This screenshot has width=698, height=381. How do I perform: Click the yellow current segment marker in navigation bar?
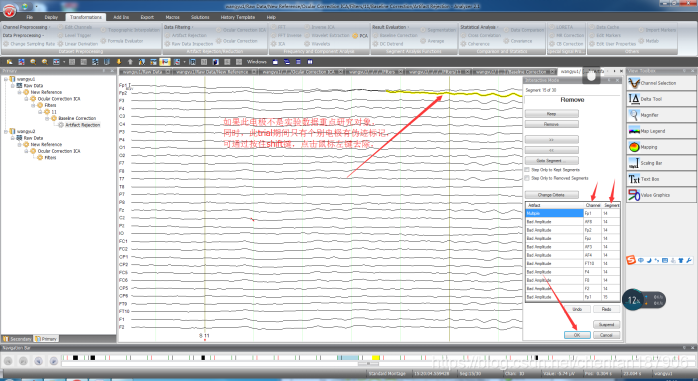point(376,357)
